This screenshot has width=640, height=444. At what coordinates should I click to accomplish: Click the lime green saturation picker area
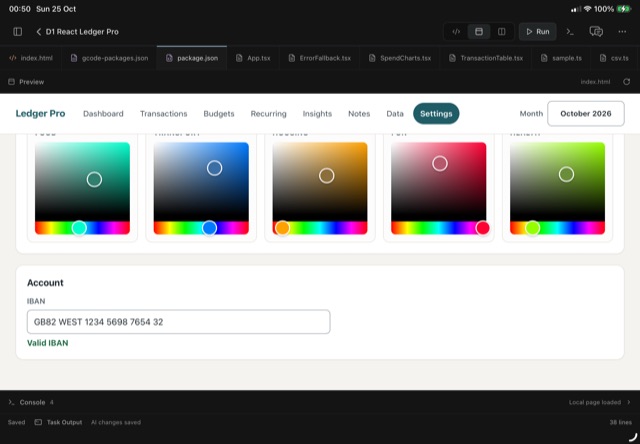pos(558,182)
